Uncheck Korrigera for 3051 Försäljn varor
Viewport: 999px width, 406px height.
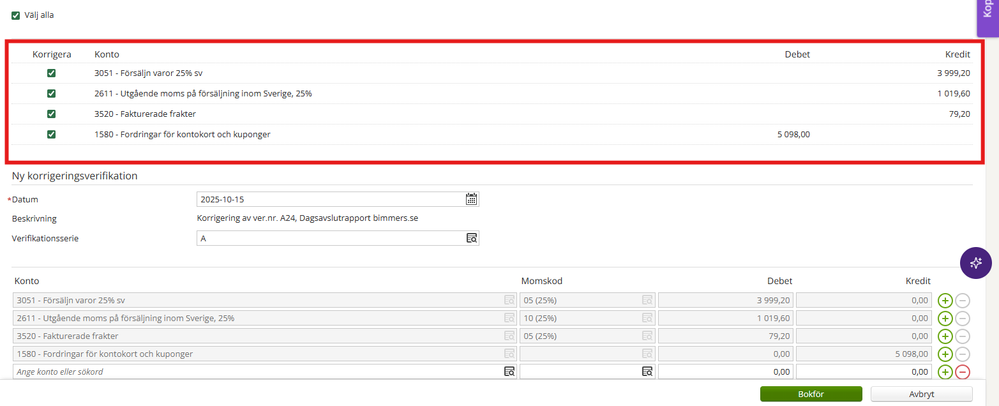coord(52,73)
